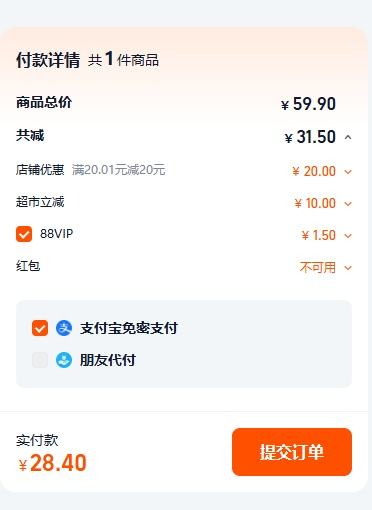Viewport: 372px width, 510px height.
Task: Click the ¥20.00 store discount amount
Action: click(x=314, y=171)
